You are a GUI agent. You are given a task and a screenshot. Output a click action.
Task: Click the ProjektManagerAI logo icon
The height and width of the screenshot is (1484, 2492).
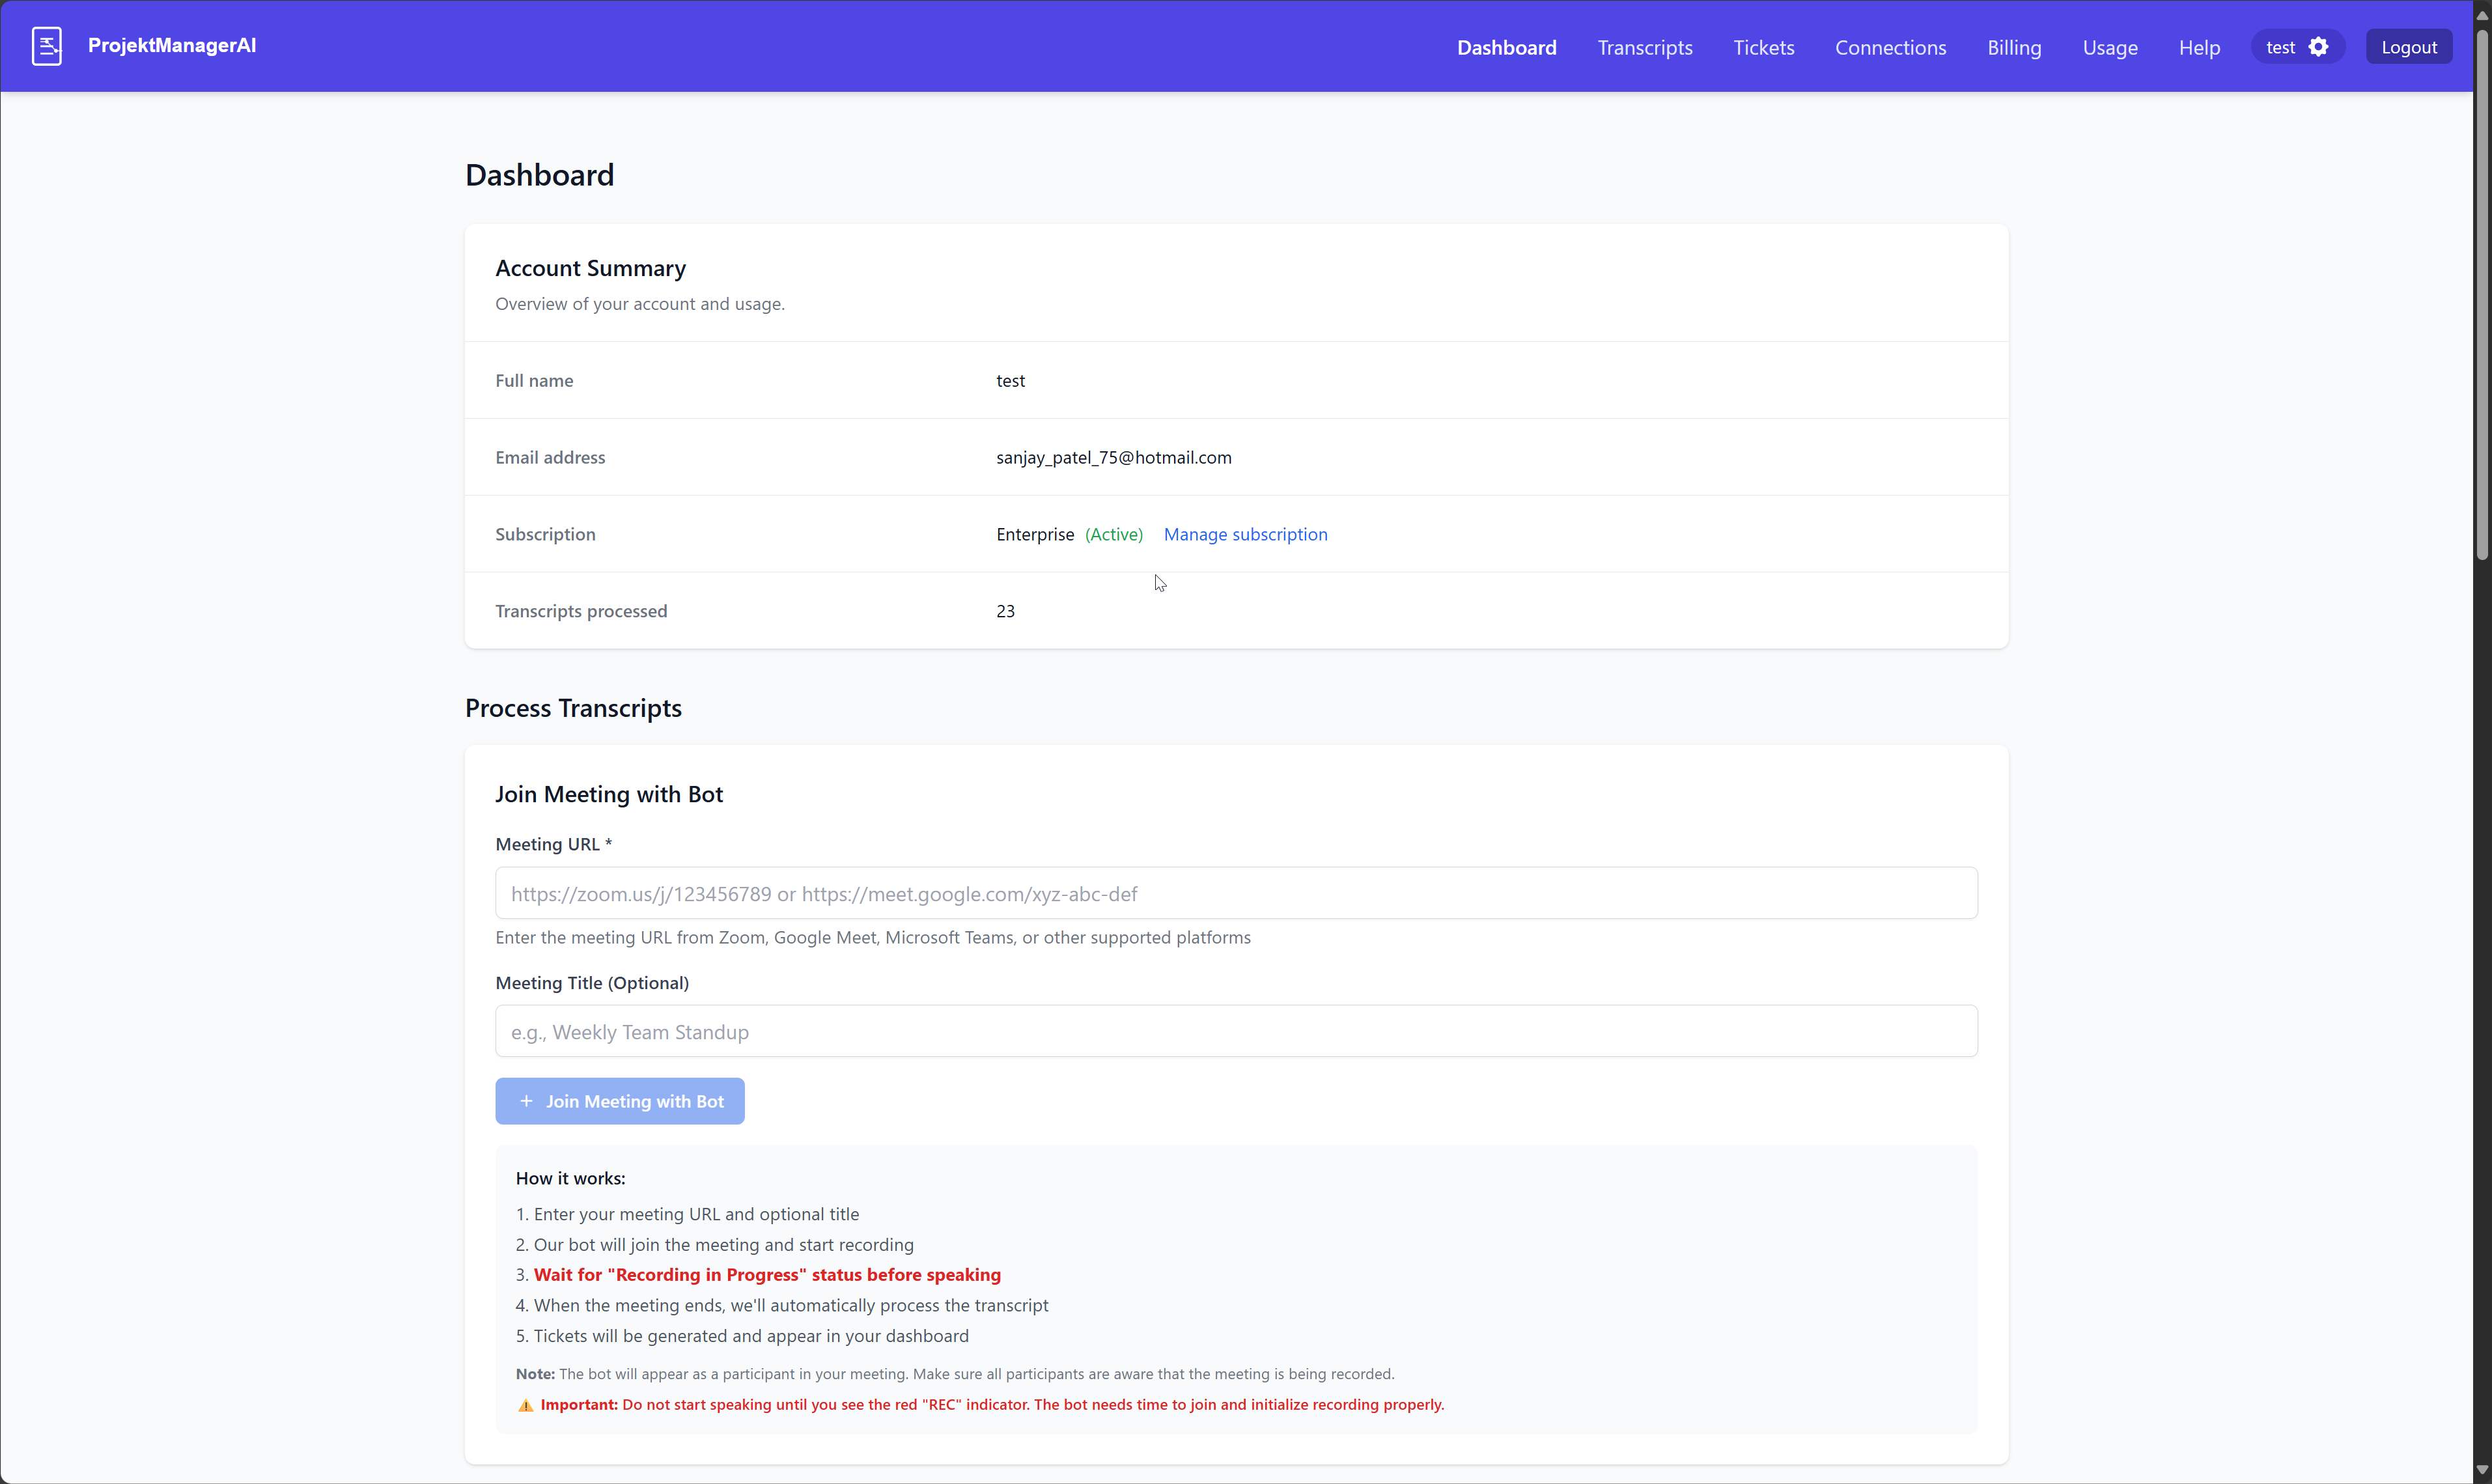tap(46, 46)
